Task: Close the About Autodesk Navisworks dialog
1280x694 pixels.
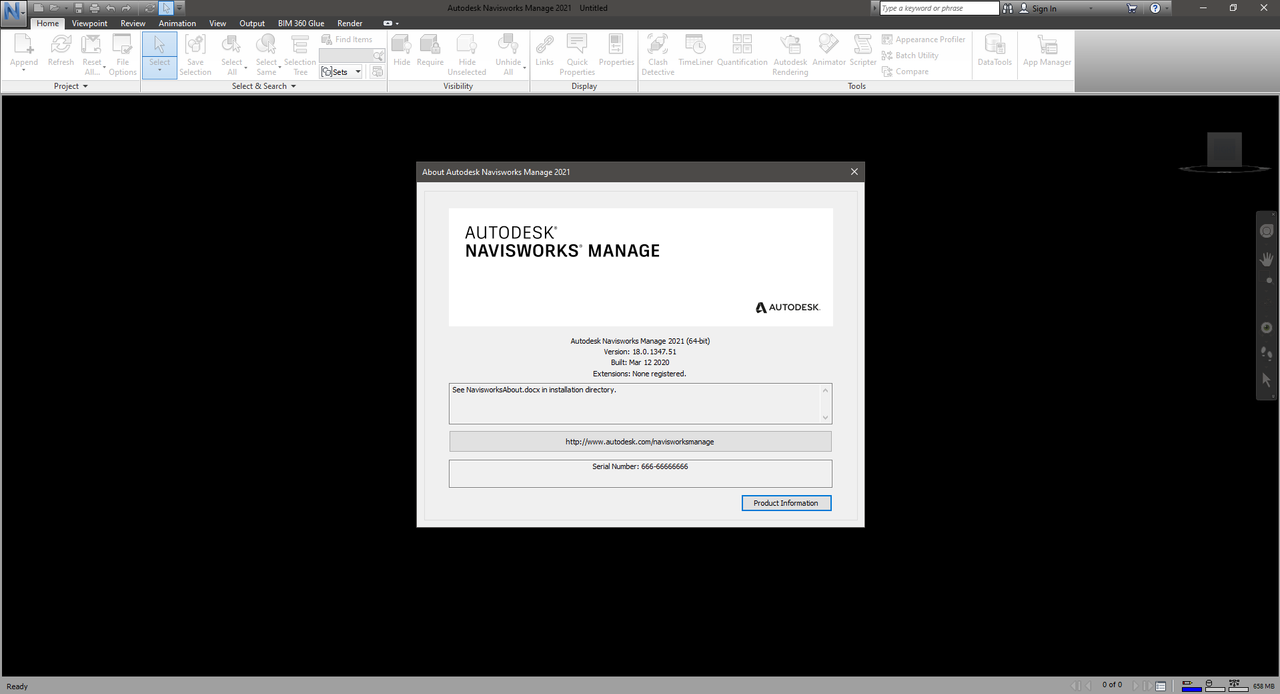Action: (854, 172)
